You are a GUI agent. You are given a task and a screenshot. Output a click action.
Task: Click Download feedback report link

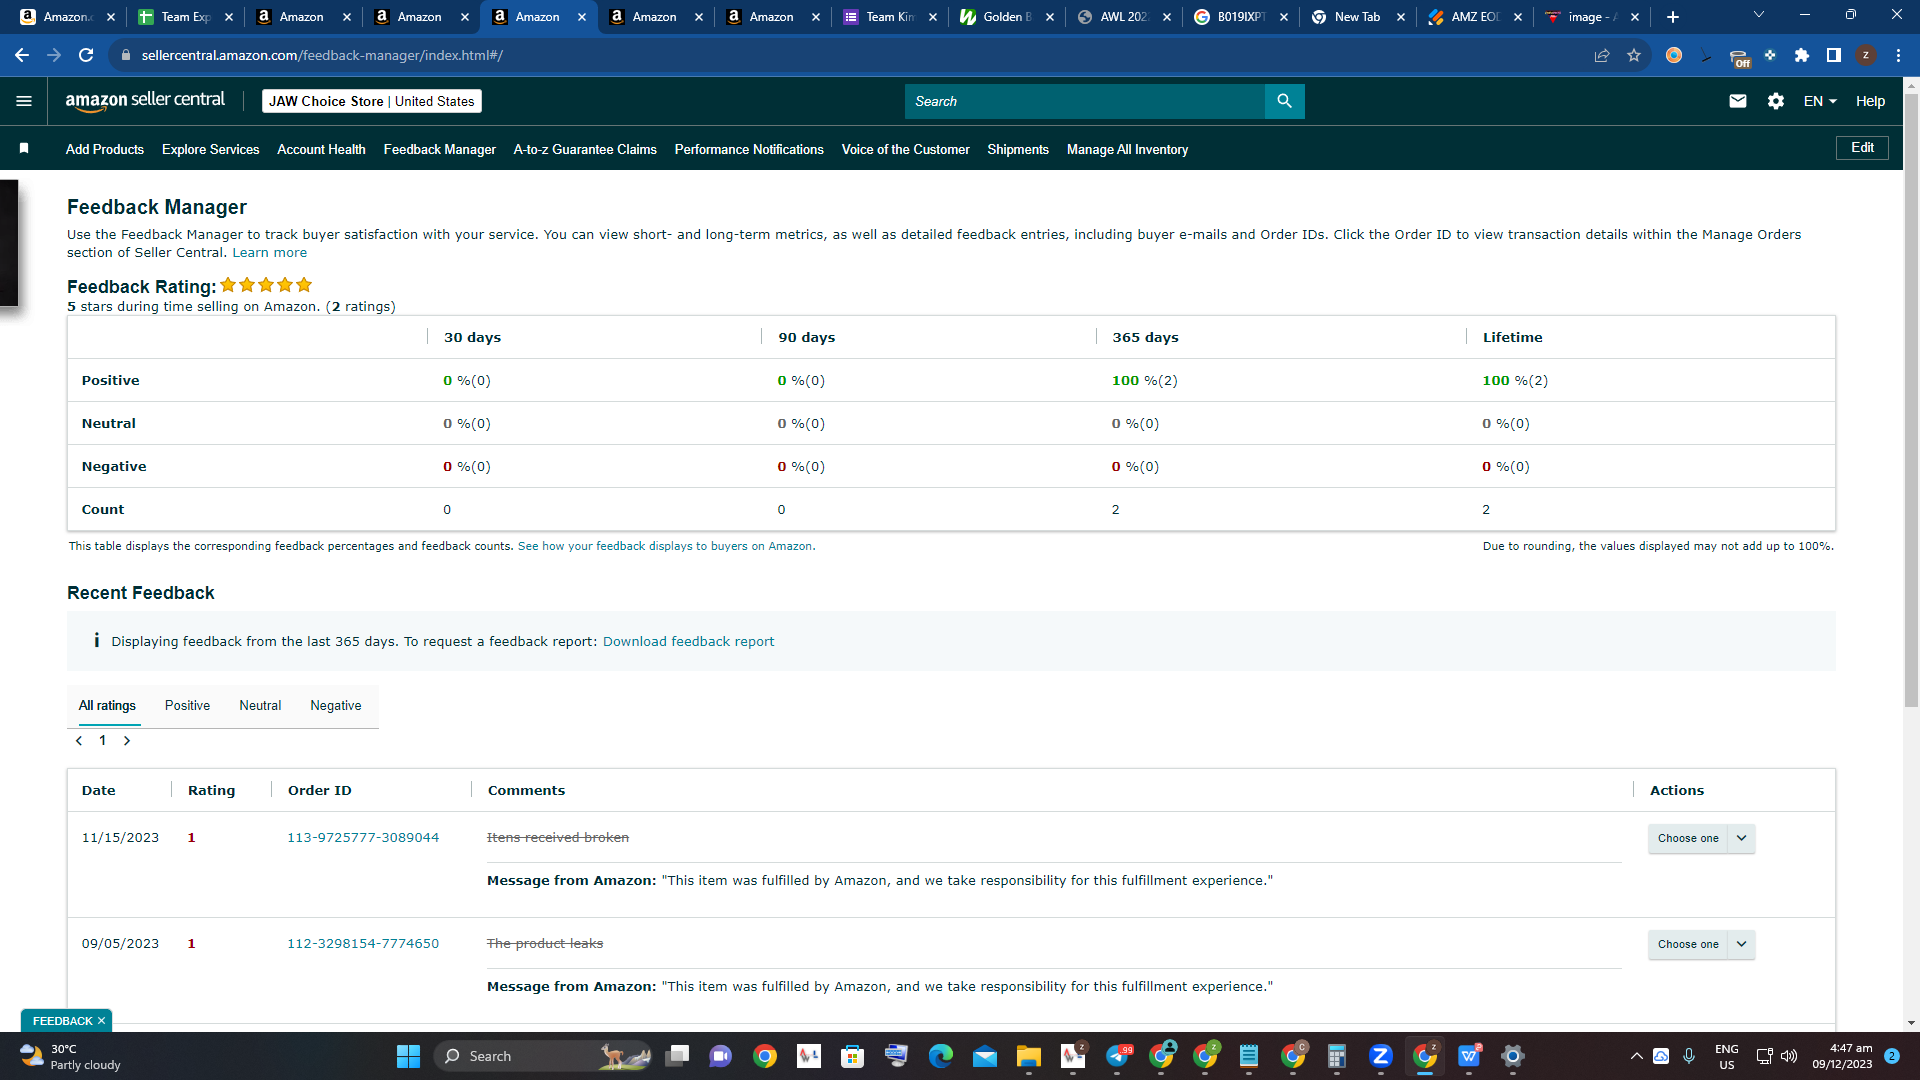[688, 642]
